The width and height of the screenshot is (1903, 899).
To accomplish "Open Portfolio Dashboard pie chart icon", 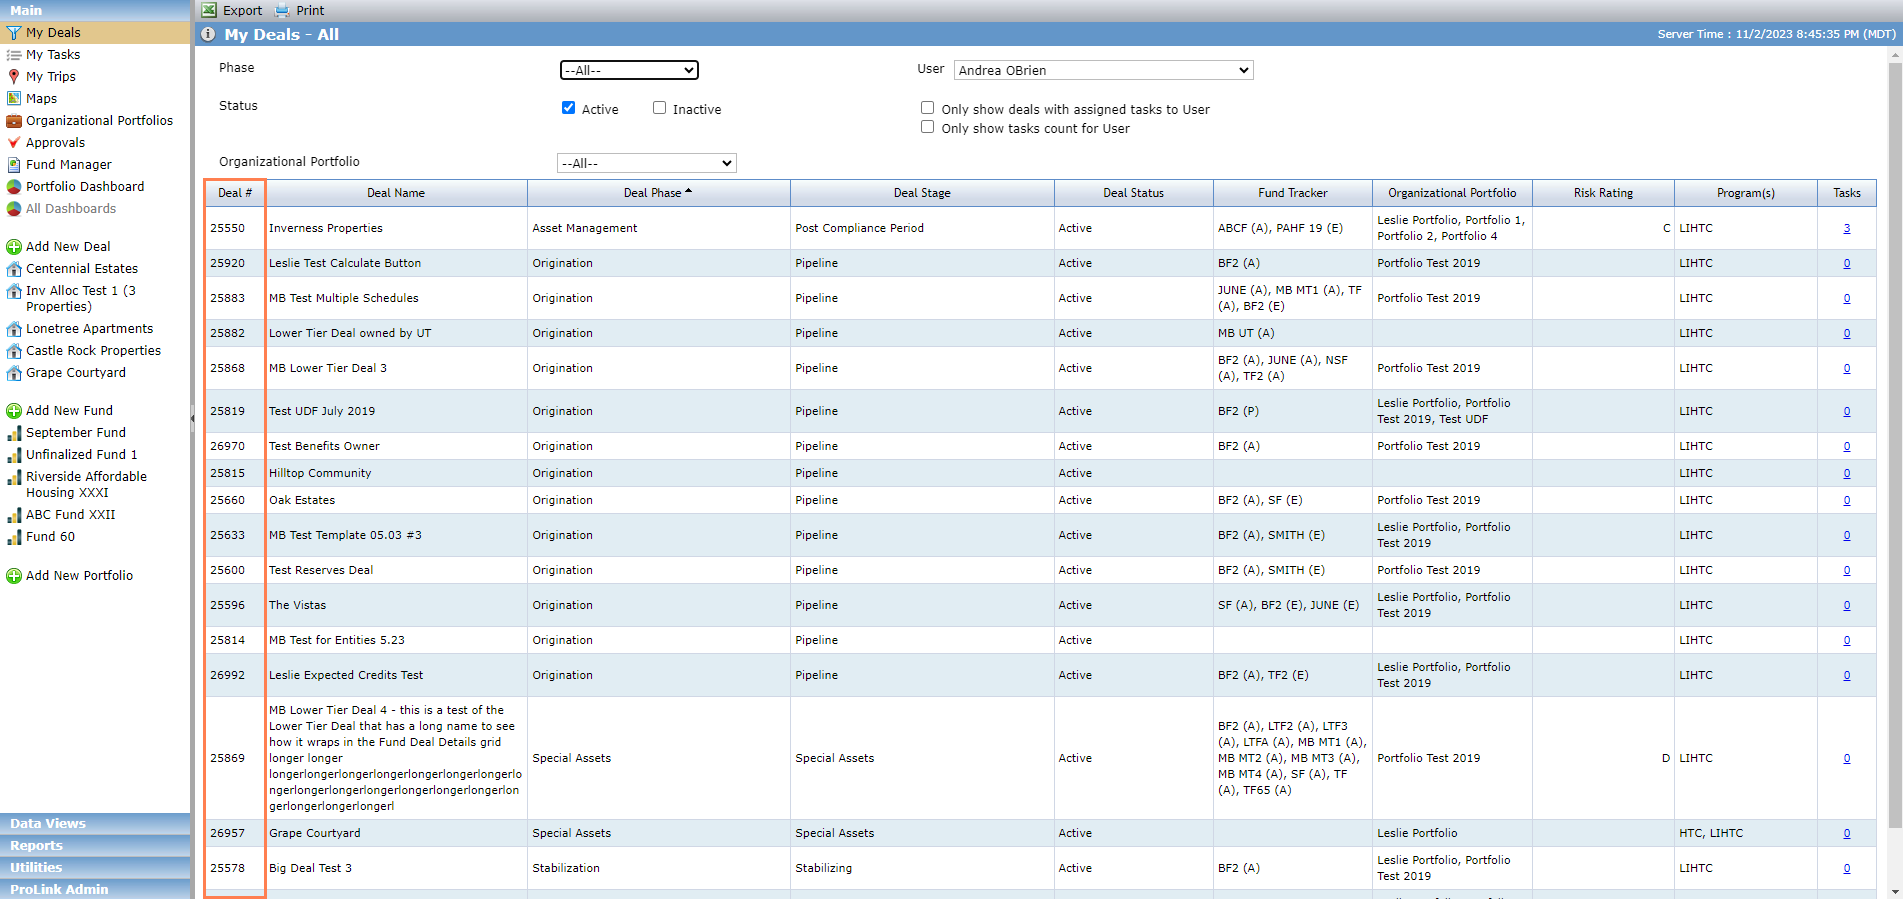I will tap(14, 187).
